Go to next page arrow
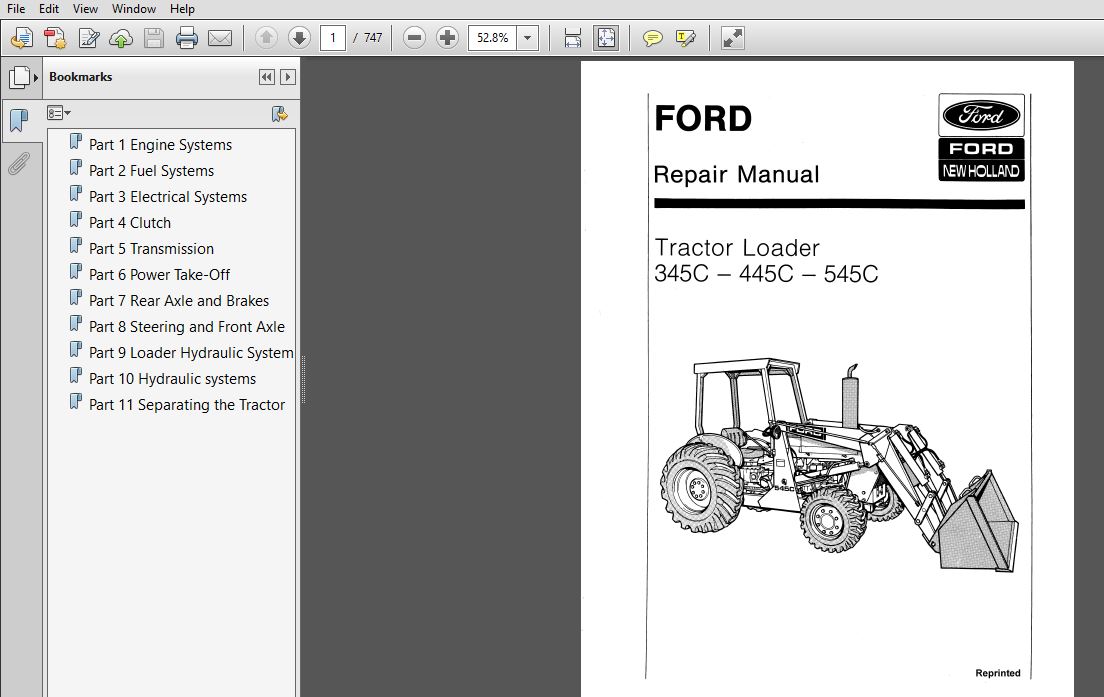The height and width of the screenshot is (697, 1104). [299, 38]
